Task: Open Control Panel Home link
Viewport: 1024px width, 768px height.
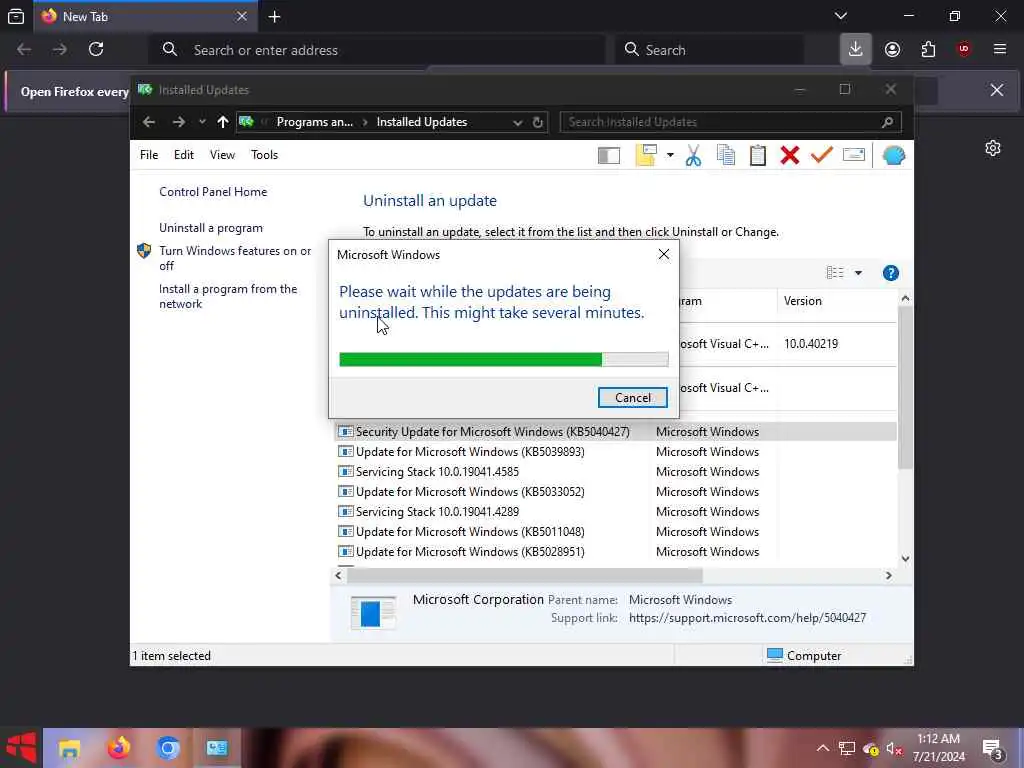Action: coord(213,192)
